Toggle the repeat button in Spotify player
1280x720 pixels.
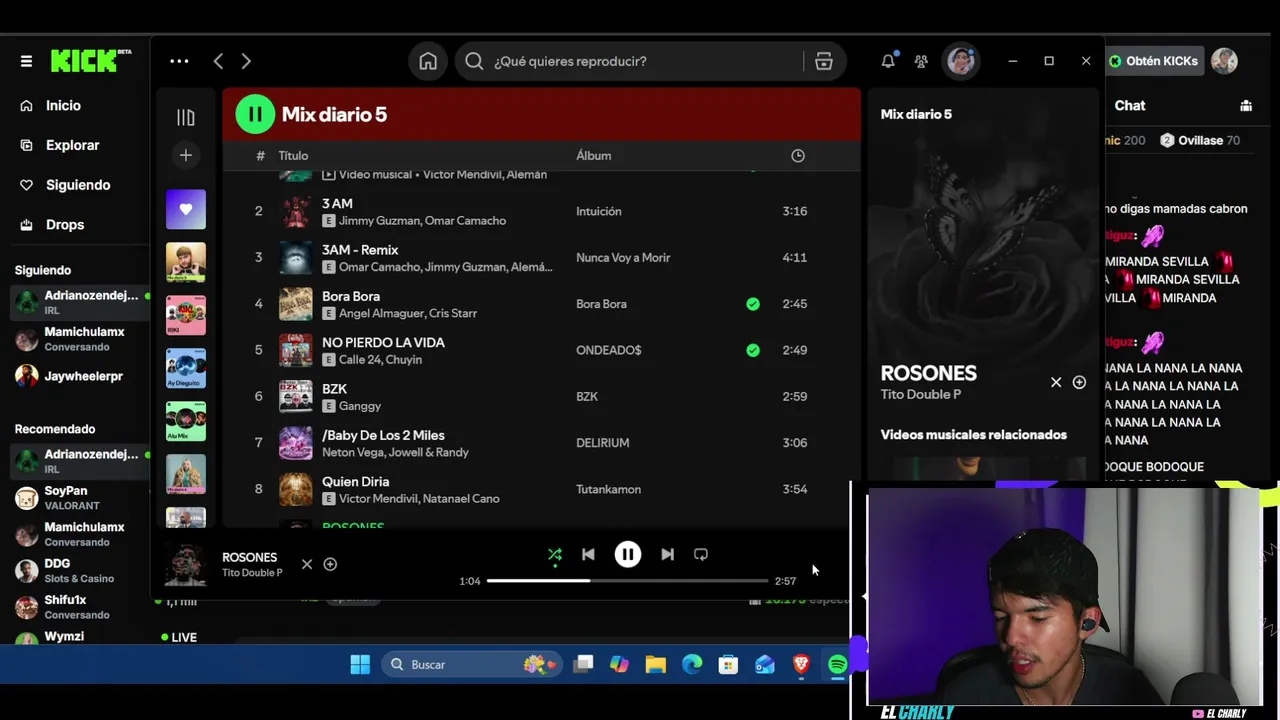pyautogui.click(x=701, y=554)
